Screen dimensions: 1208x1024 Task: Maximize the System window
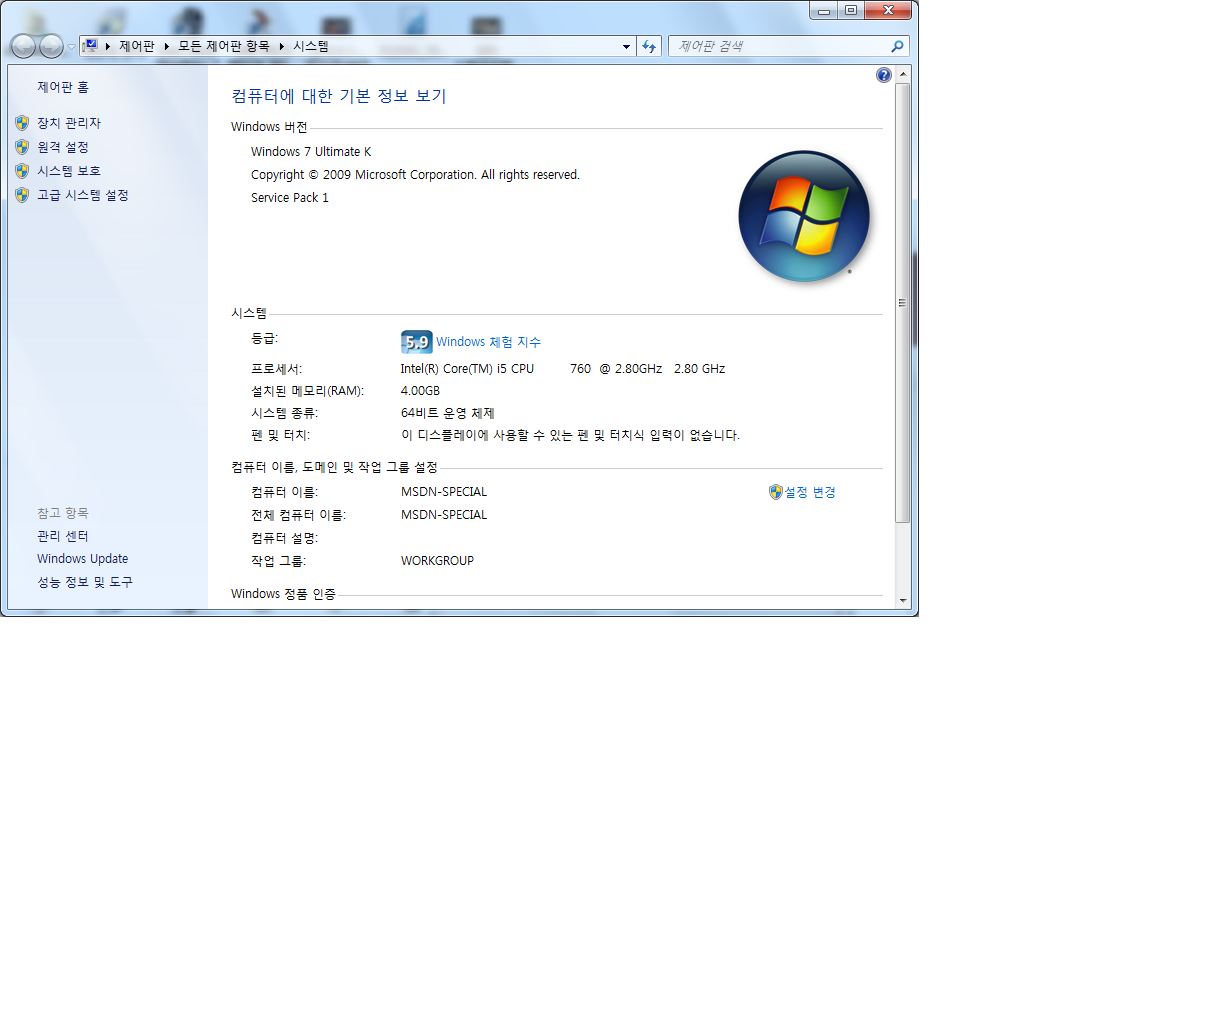[x=851, y=11]
